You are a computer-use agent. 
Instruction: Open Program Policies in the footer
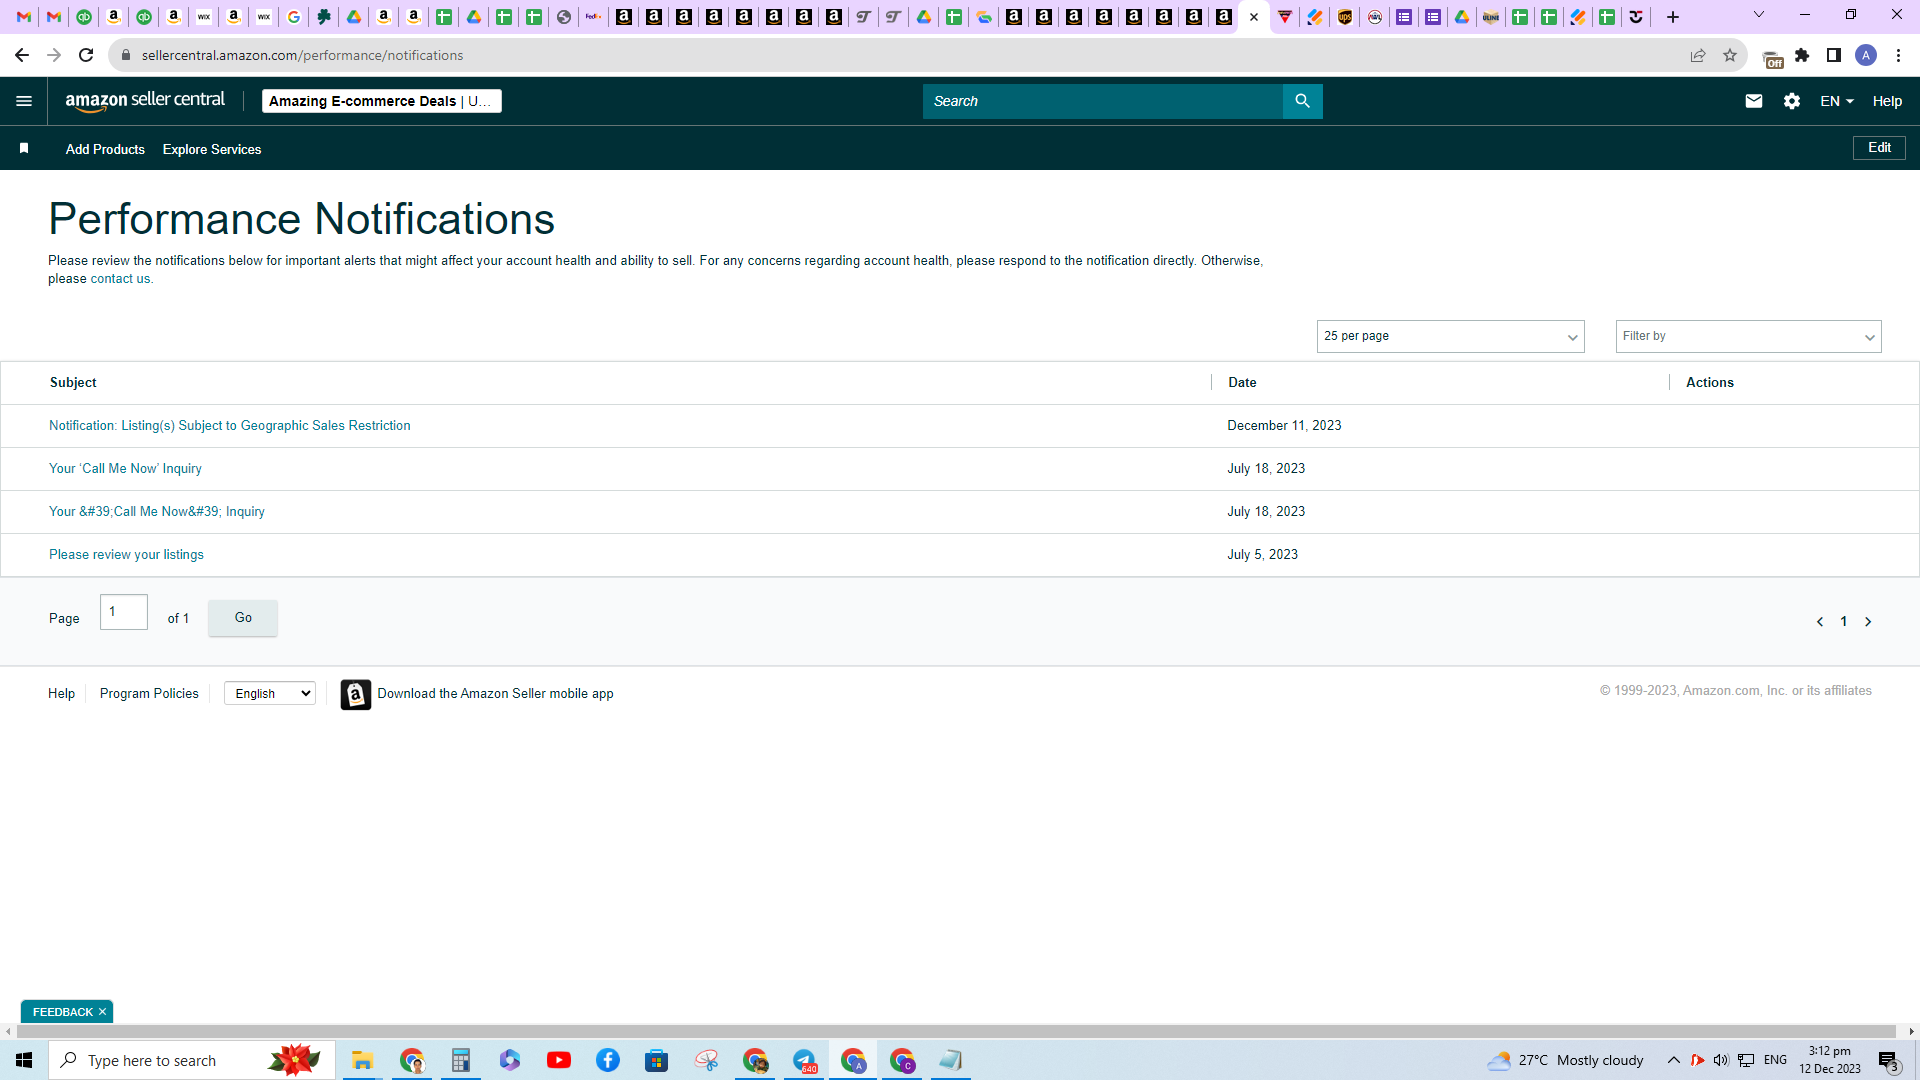click(149, 694)
